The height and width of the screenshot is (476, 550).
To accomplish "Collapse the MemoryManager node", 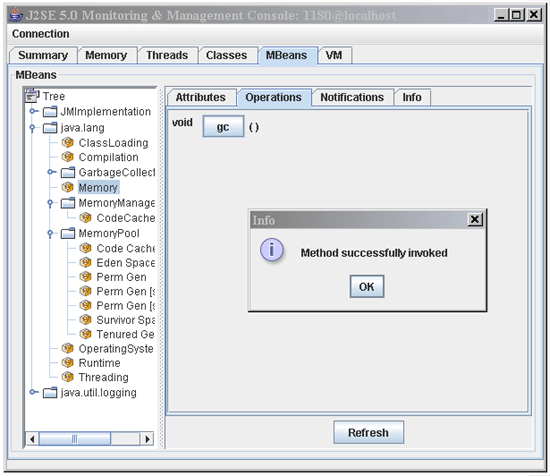I will 50,203.
